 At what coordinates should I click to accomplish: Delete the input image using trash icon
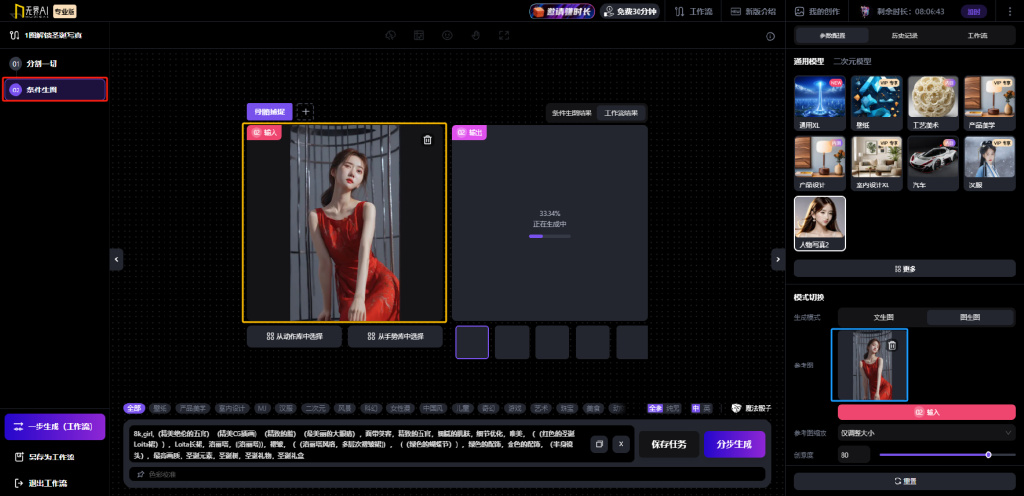pos(427,140)
